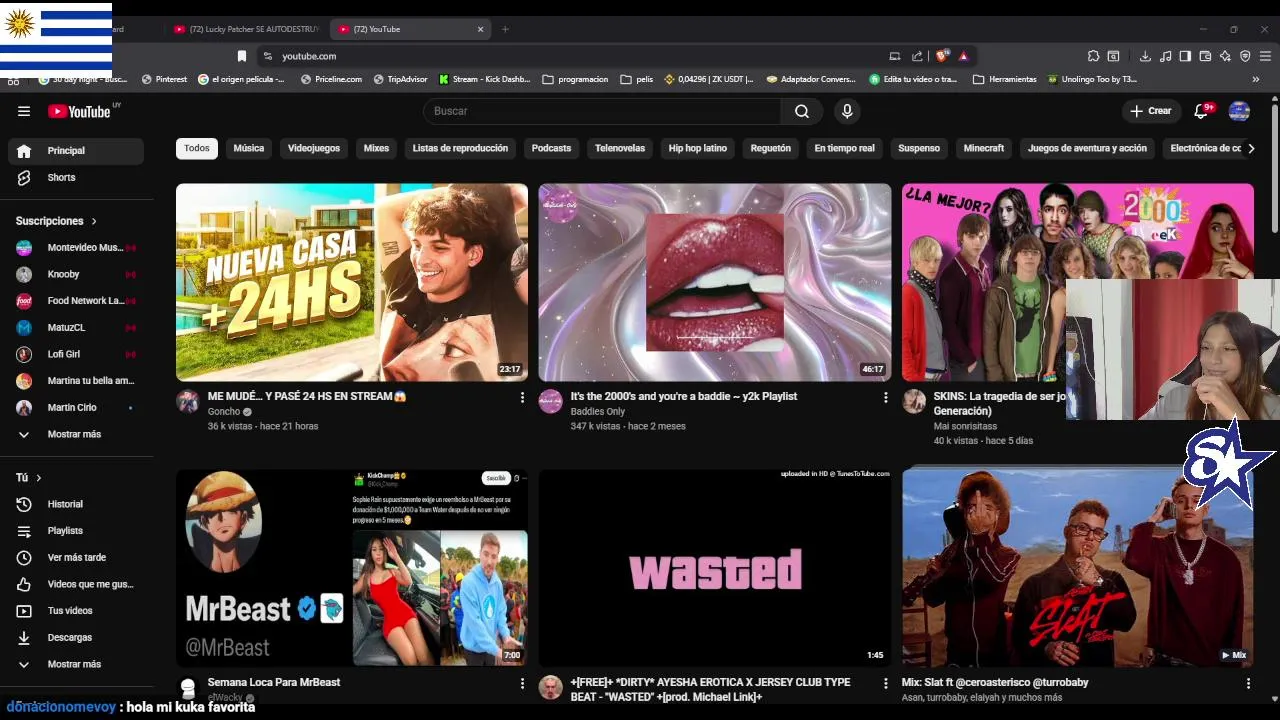Viewport: 1280px width, 720px height.
Task: Open Lofi Girl subscription channel
Action: point(76,354)
